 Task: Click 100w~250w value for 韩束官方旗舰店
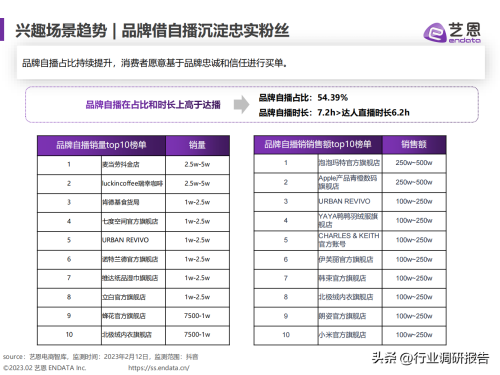pyautogui.click(x=414, y=278)
